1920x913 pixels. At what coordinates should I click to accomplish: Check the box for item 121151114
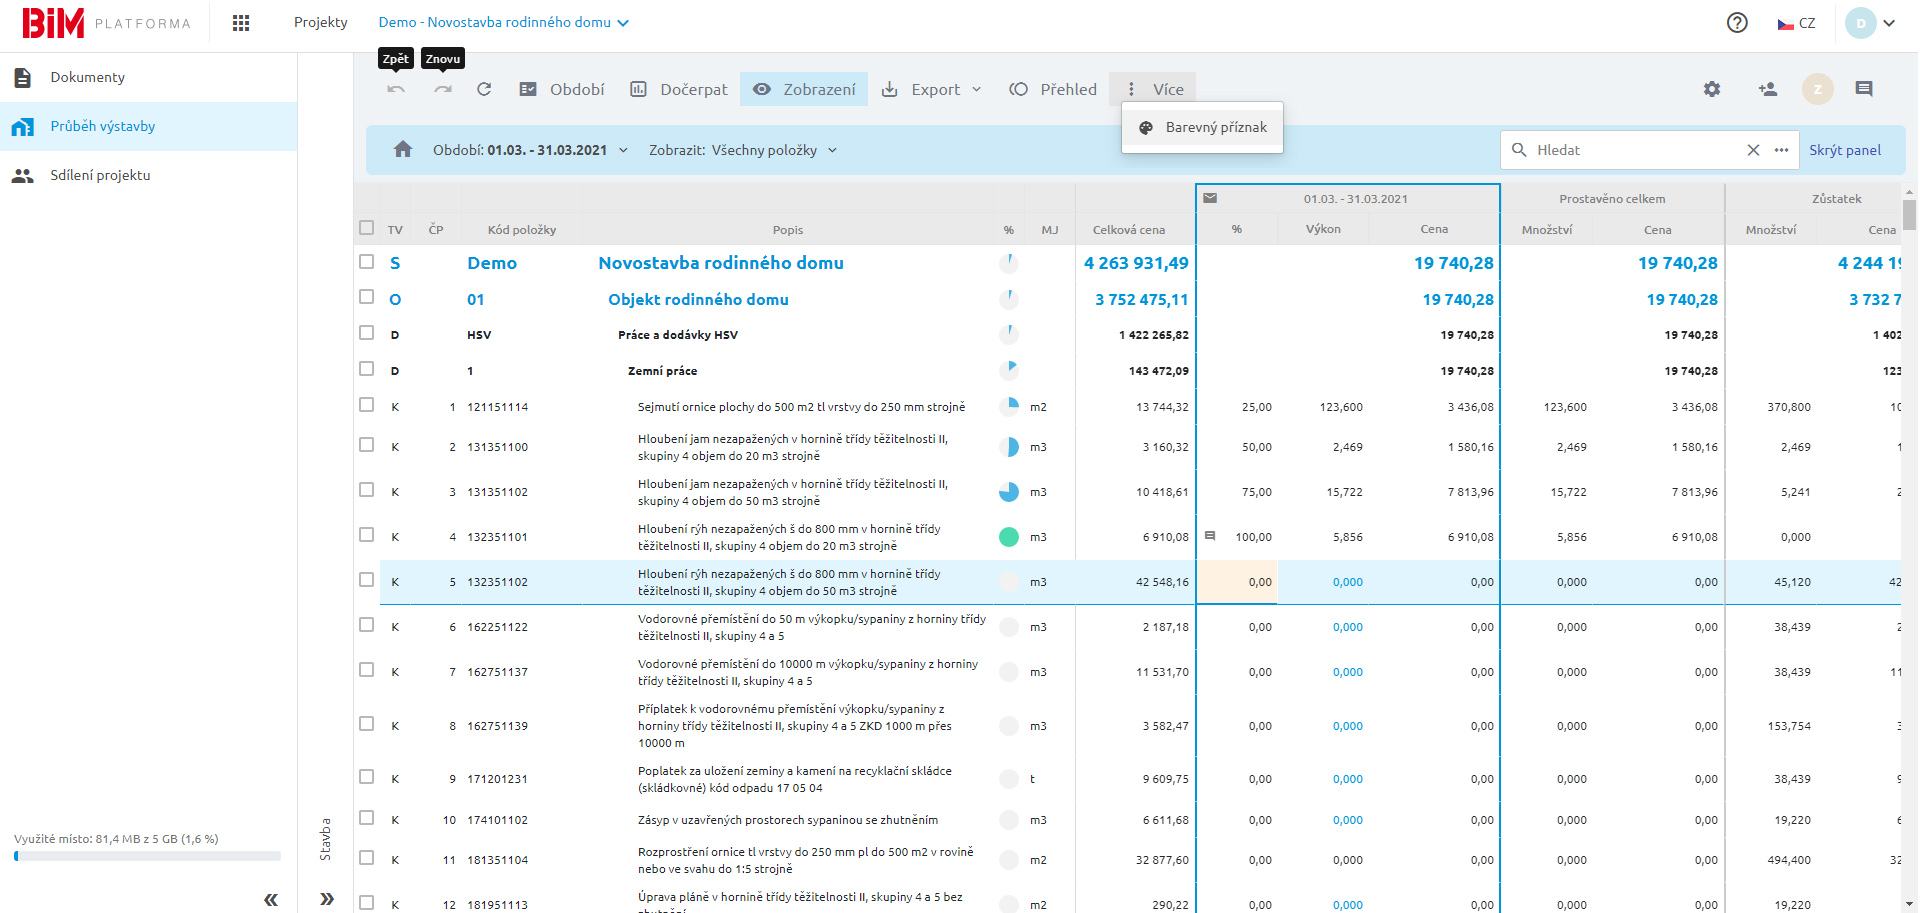367,405
